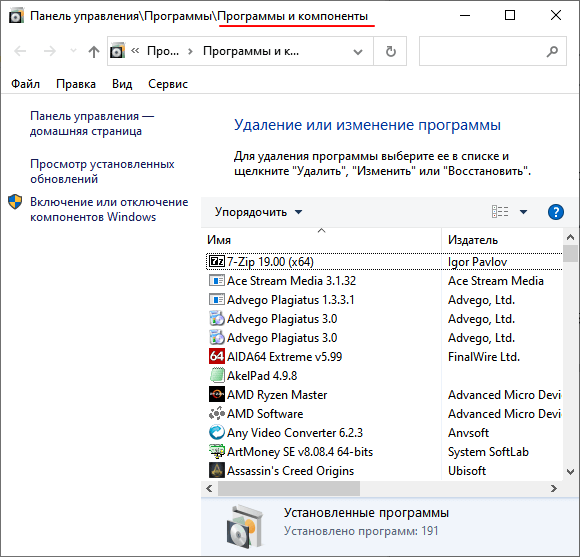Click the vertical scrollbar down arrow
The image size is (580, 557).
click(570, 472)
